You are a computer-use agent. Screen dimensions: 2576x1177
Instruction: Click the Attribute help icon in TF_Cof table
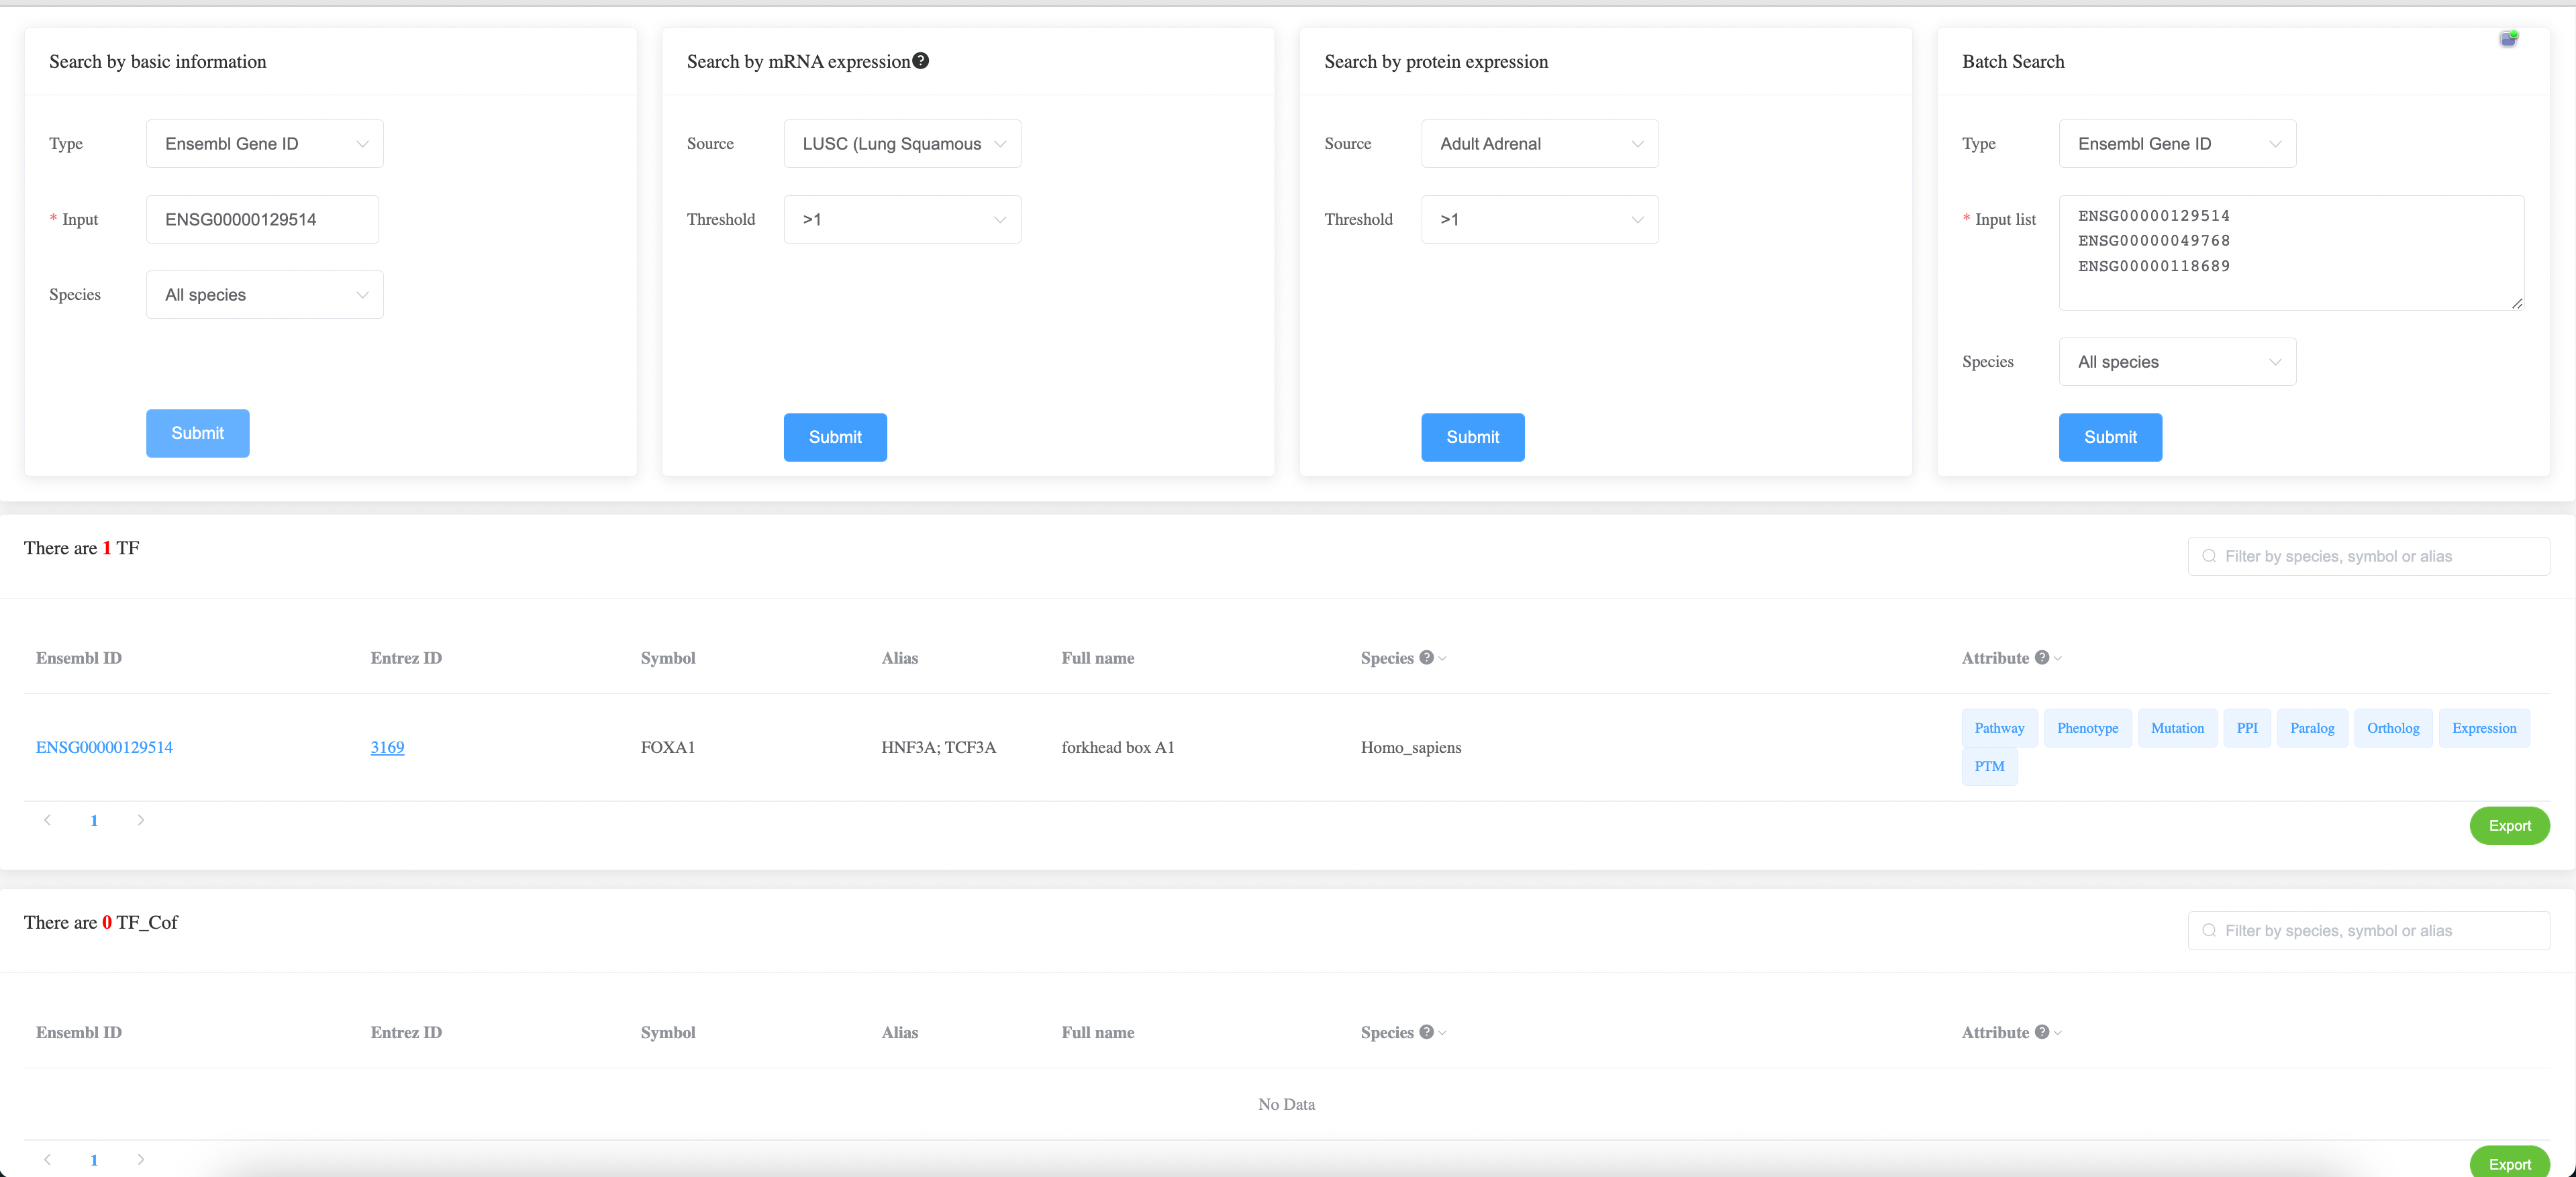2041,1031
